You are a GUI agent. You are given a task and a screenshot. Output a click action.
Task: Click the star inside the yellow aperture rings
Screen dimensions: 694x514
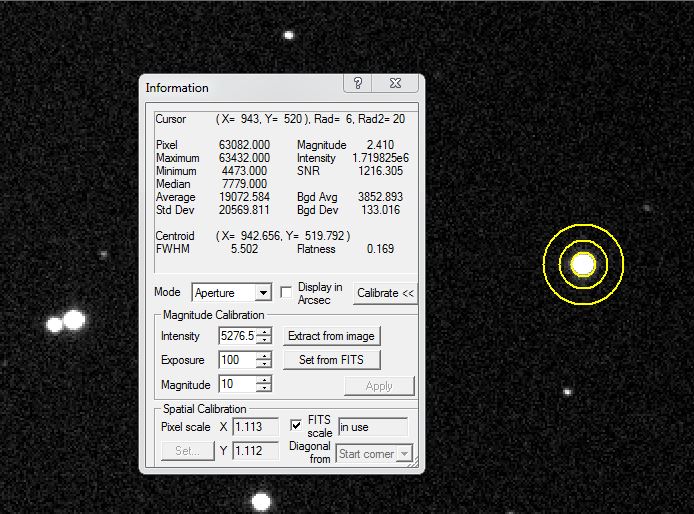[x=583, y=264]
